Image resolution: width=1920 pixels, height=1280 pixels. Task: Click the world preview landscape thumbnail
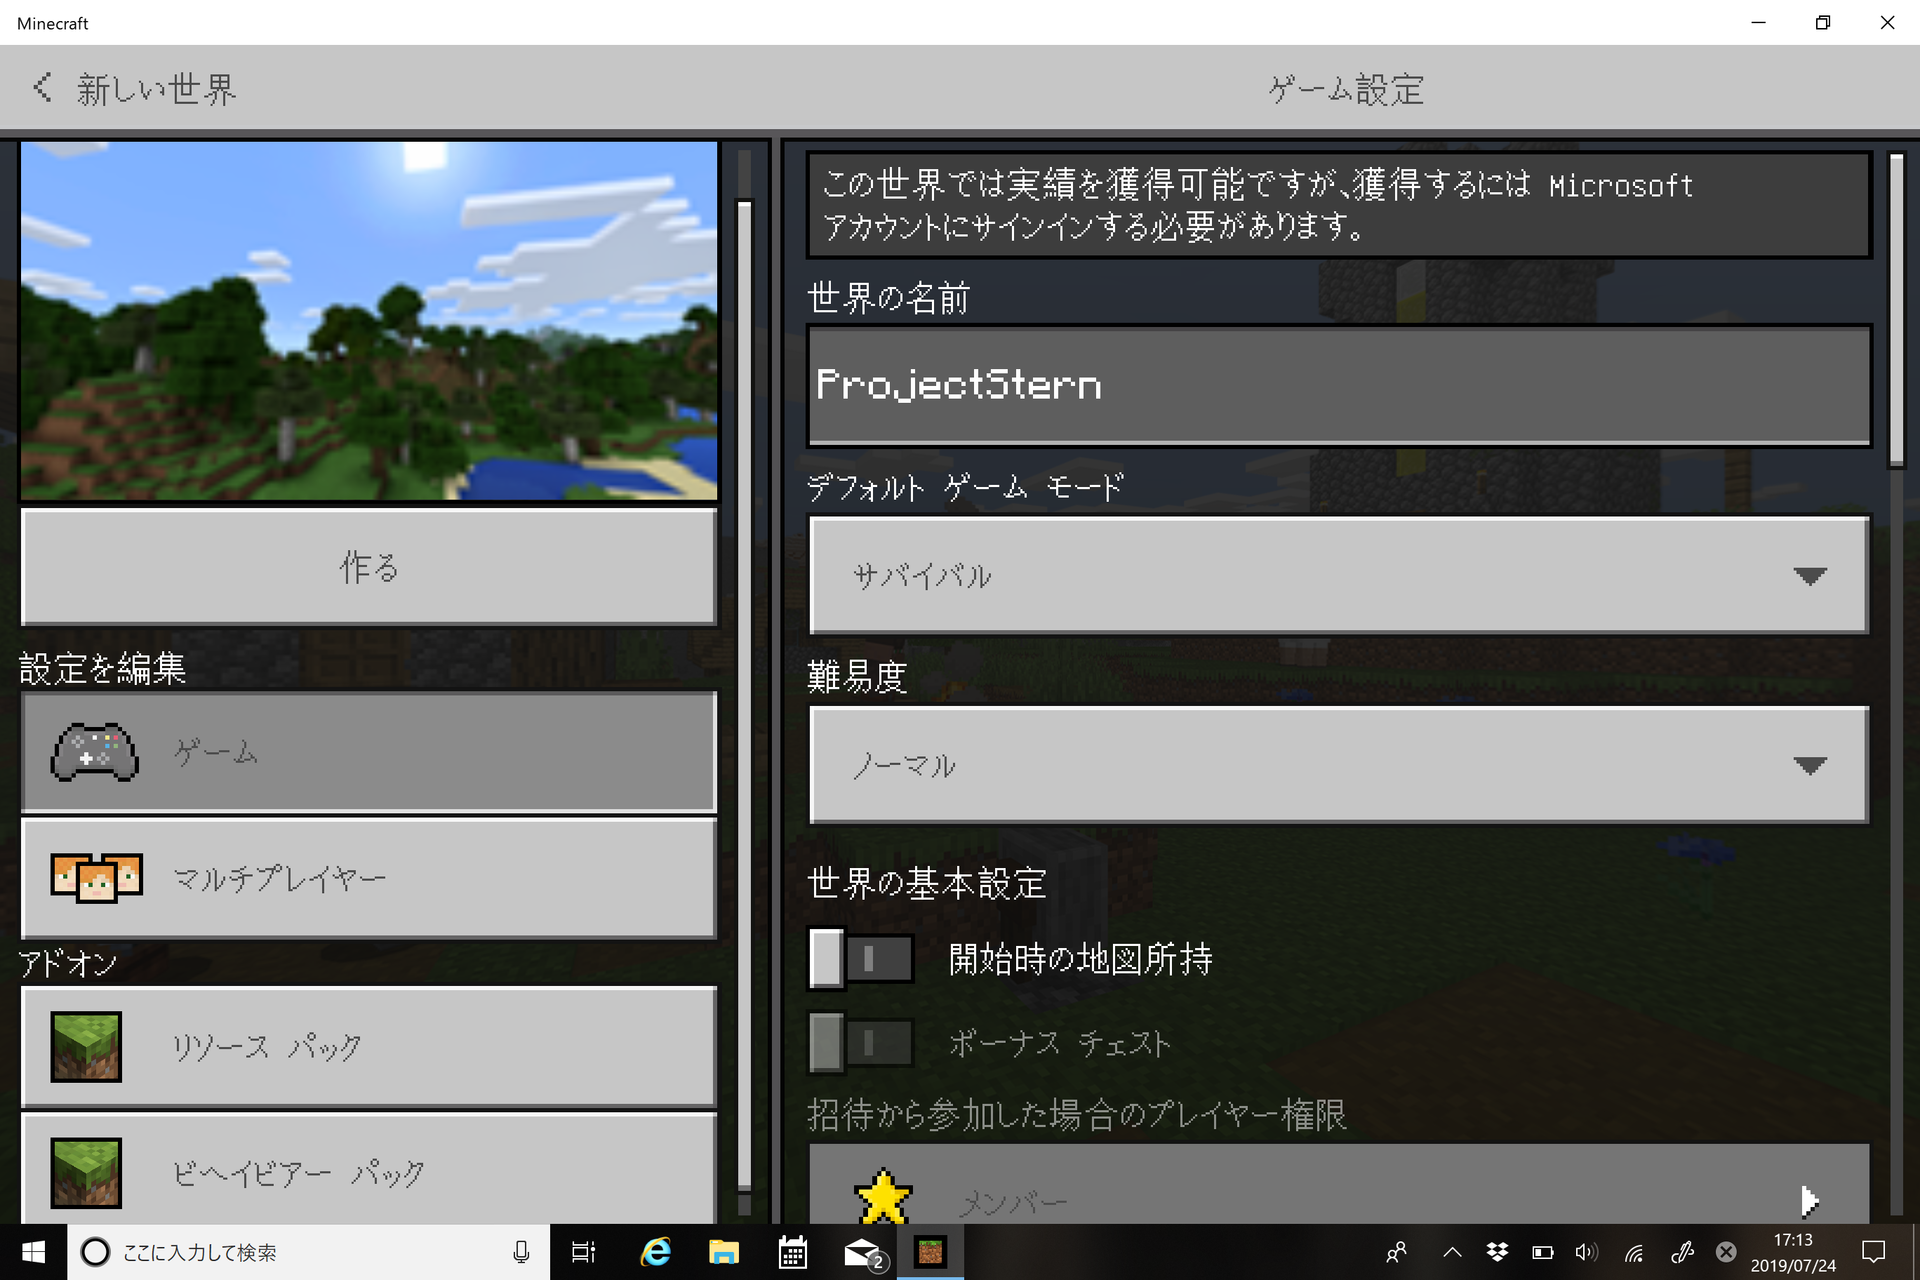click(x=369, y=320)
